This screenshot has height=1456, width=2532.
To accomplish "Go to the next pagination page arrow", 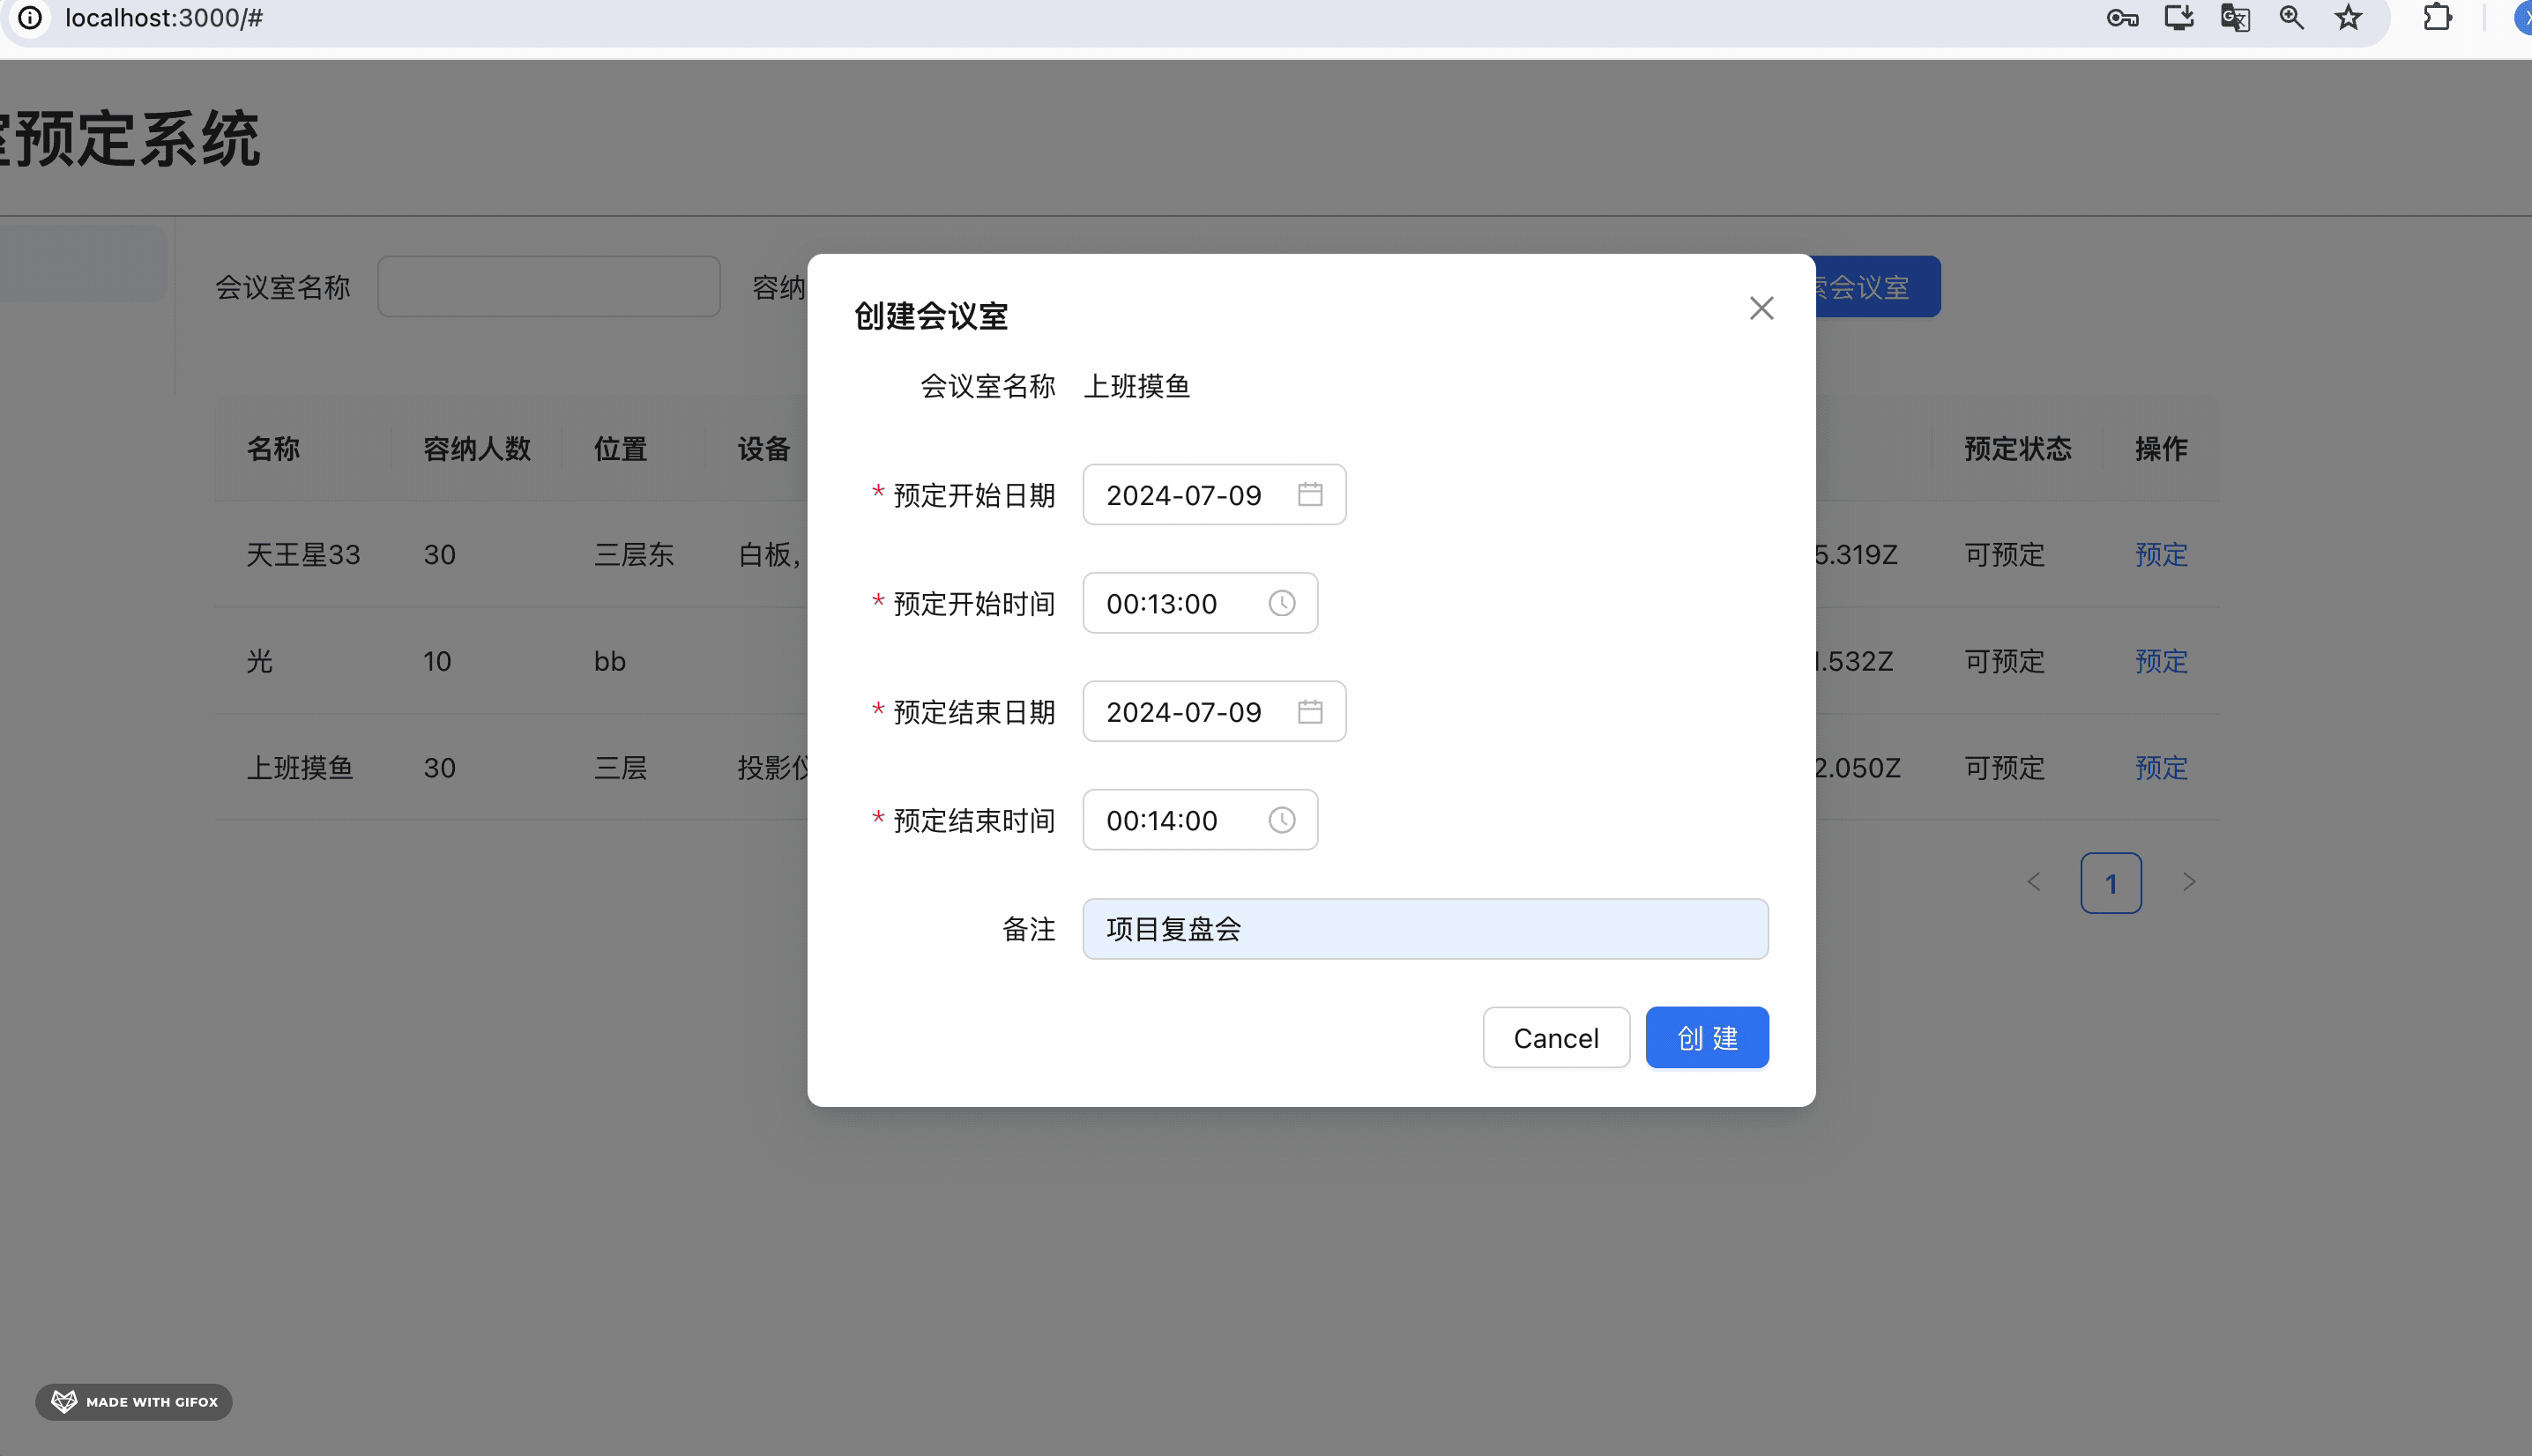I will (x=2188, y=882).
